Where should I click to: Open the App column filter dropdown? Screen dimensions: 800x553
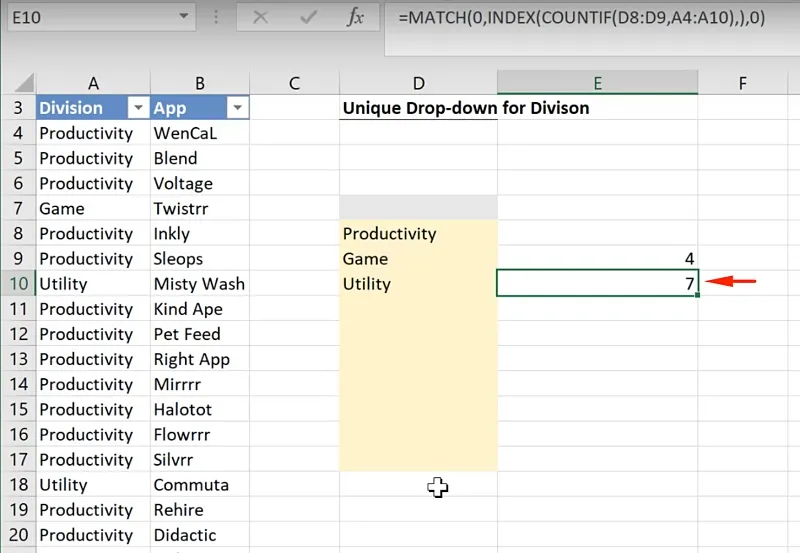pyautogui.click(x=237, y=108)
